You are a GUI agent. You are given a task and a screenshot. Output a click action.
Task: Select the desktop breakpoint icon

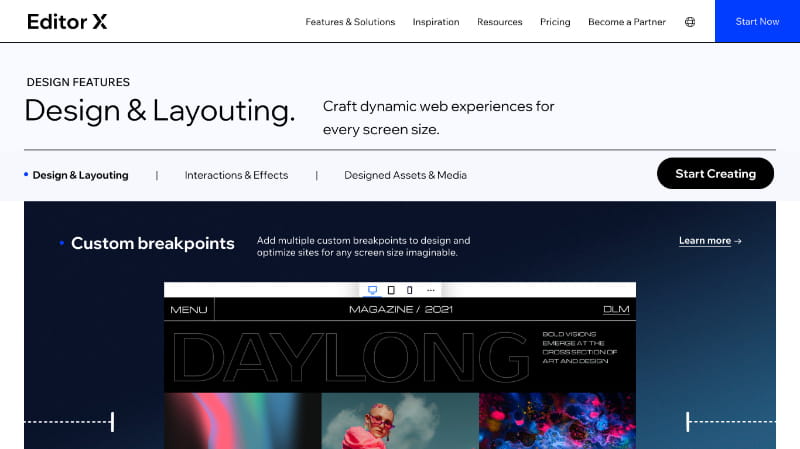coord(372,290)
